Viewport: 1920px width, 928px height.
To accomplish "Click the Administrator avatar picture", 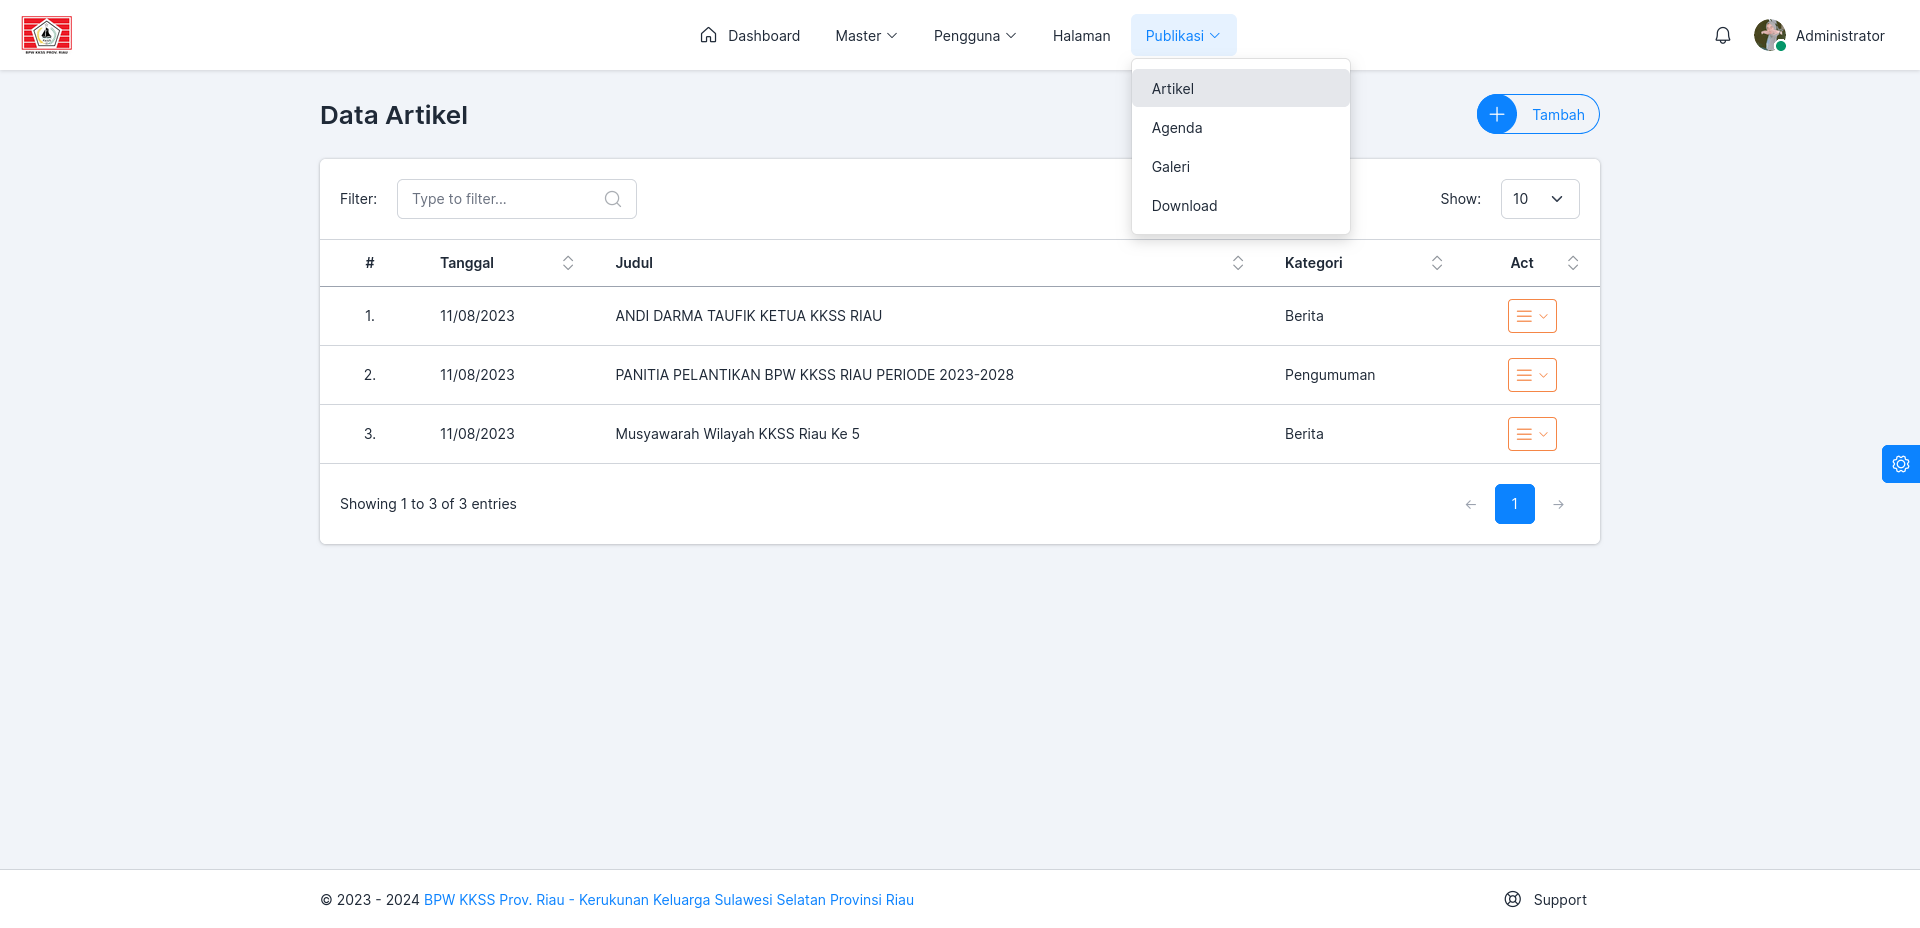I will click(1770, 35).
